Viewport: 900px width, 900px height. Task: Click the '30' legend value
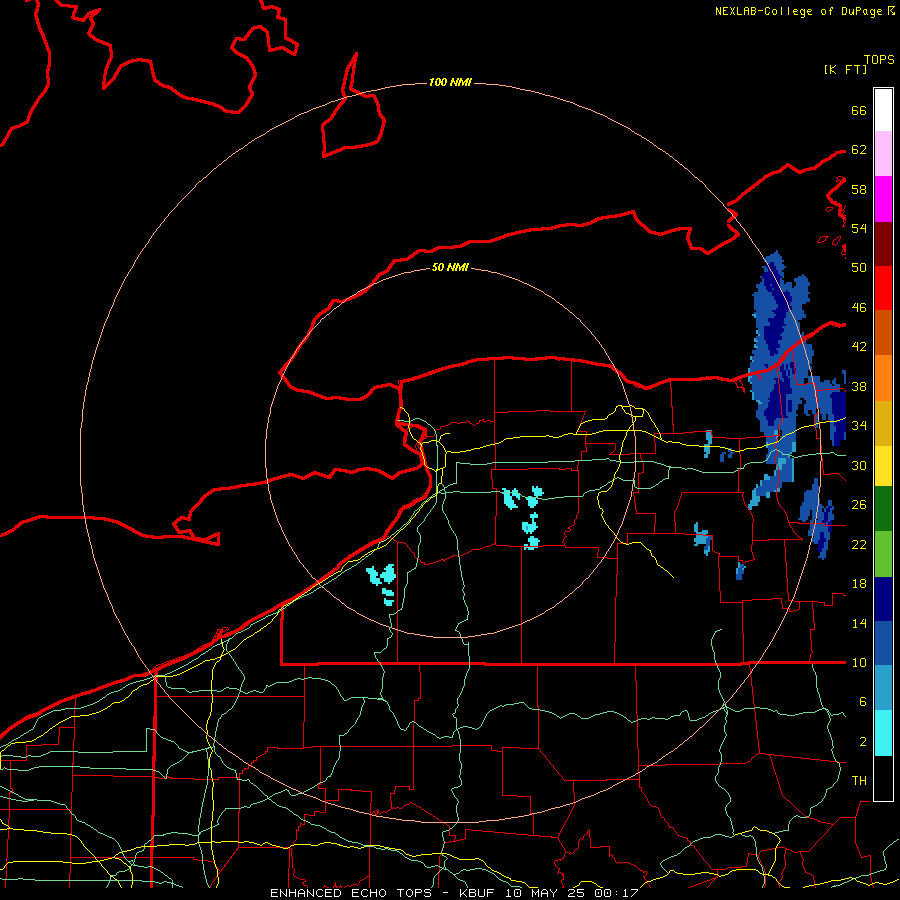tap(859, 465)
